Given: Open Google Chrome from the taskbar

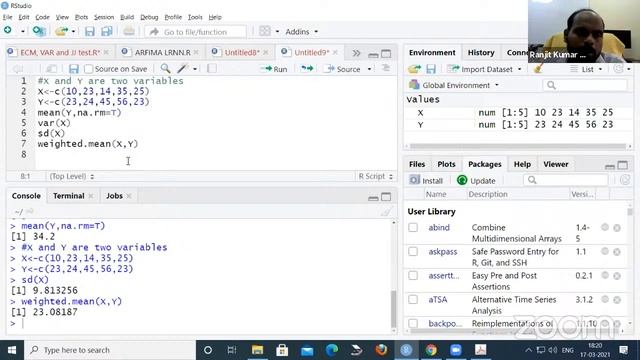Looking at the screenshot, I should tap(431, 350).
